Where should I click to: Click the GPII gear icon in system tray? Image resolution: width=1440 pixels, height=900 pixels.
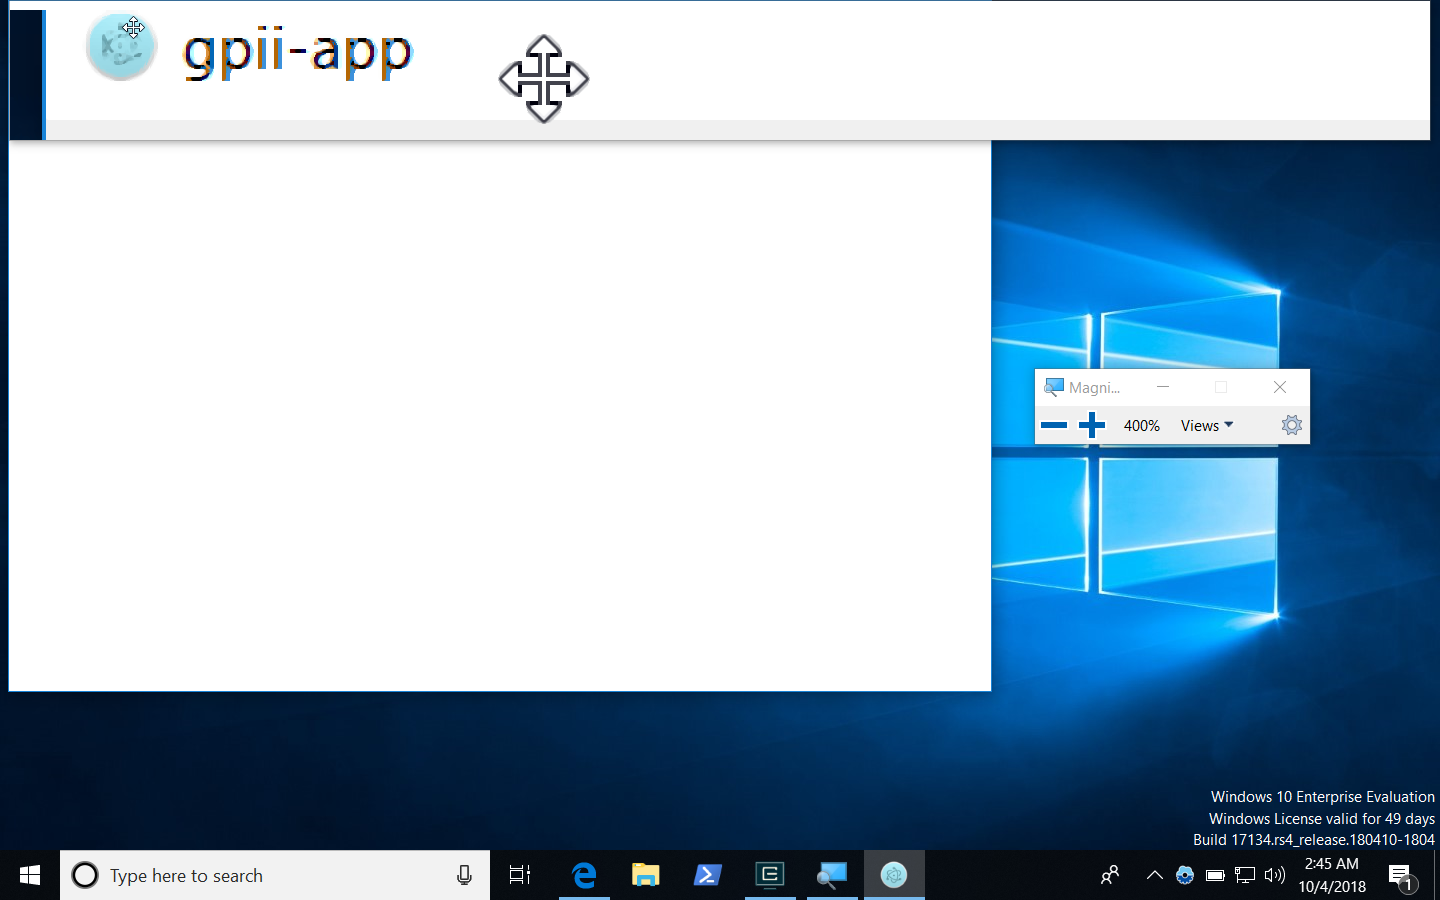click(1186, 874)
